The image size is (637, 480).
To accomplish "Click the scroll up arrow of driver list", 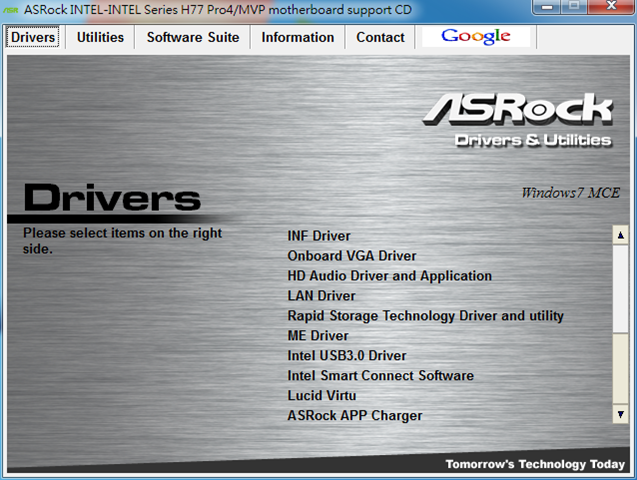I will click(620, 235).
